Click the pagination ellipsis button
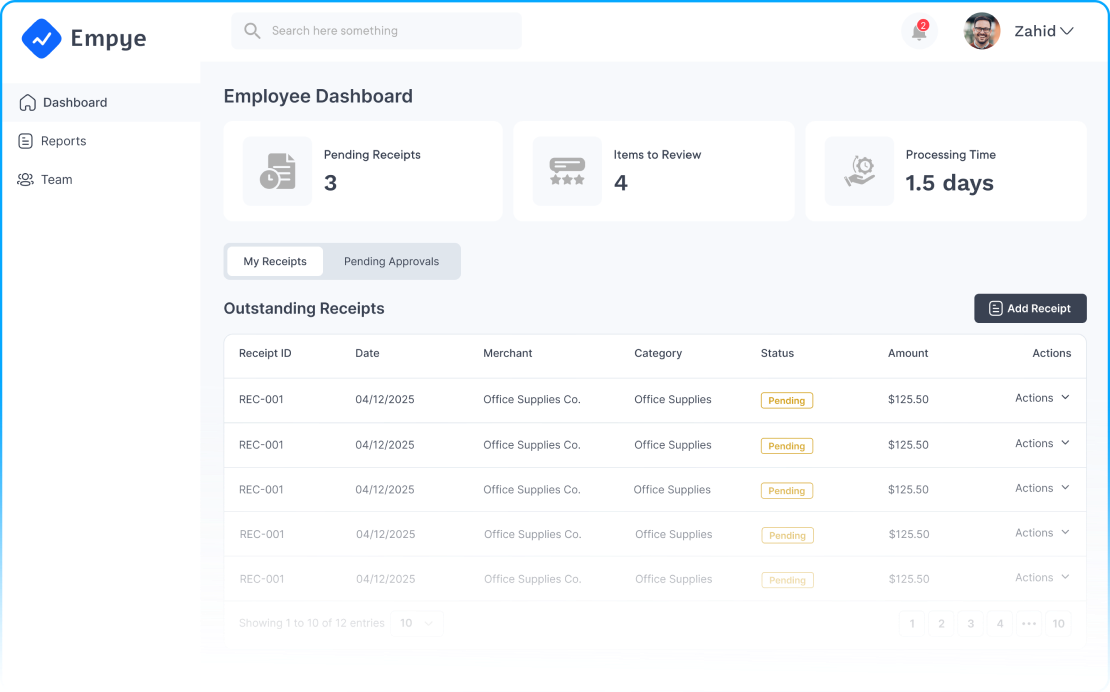 [x=1029, y=623]
